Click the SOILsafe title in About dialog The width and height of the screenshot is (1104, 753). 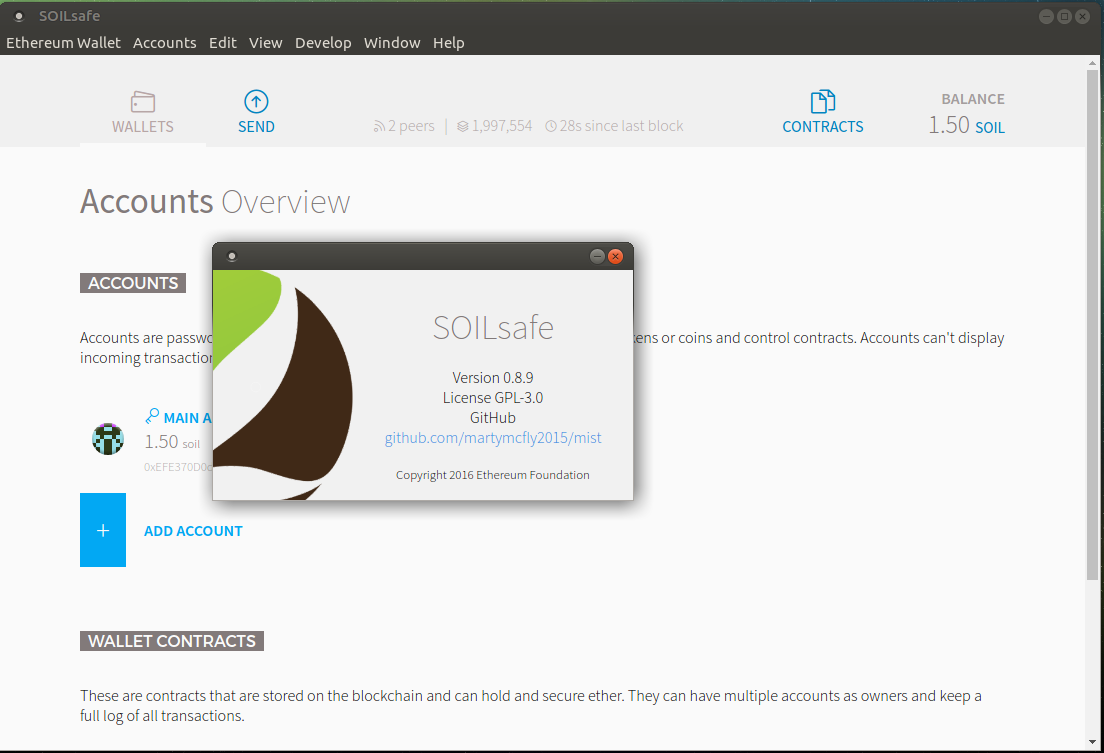coord(493,328)
